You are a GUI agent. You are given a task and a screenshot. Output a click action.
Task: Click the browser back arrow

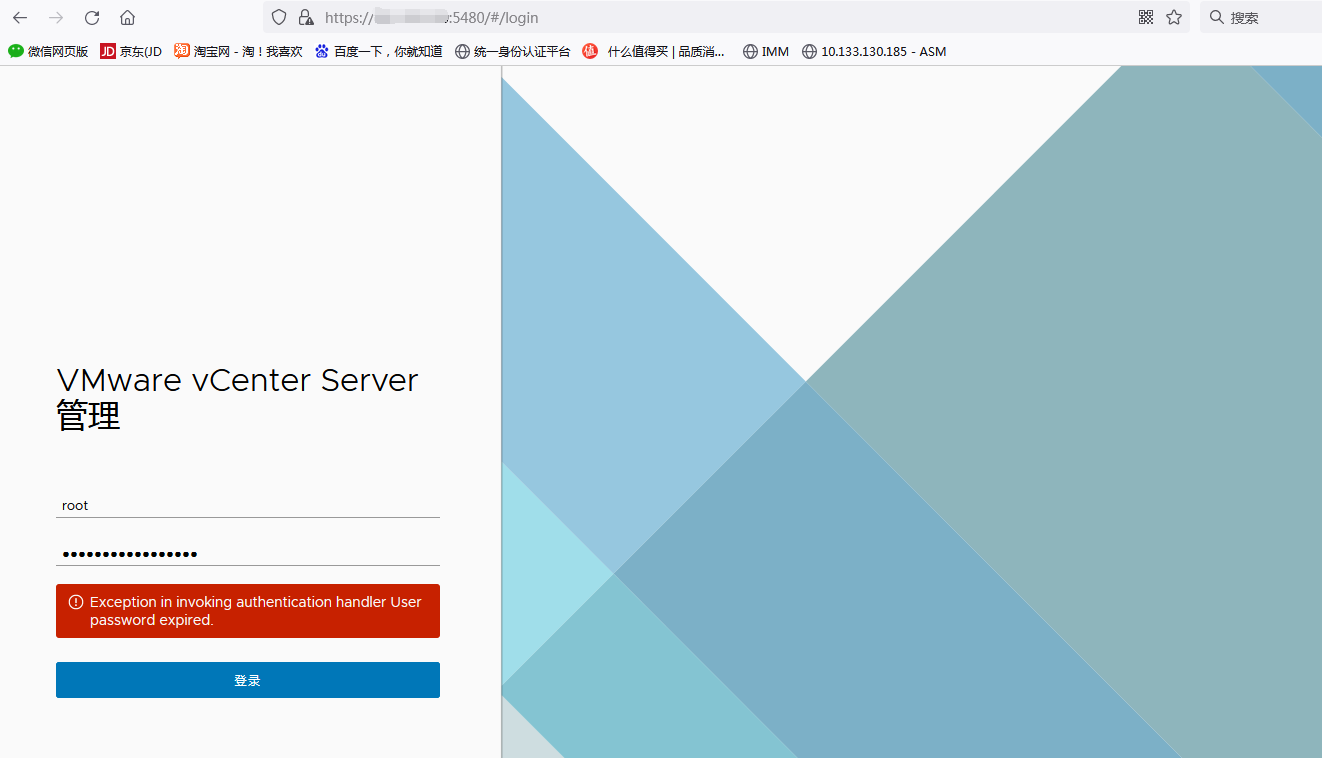click(x=20, y=18)
